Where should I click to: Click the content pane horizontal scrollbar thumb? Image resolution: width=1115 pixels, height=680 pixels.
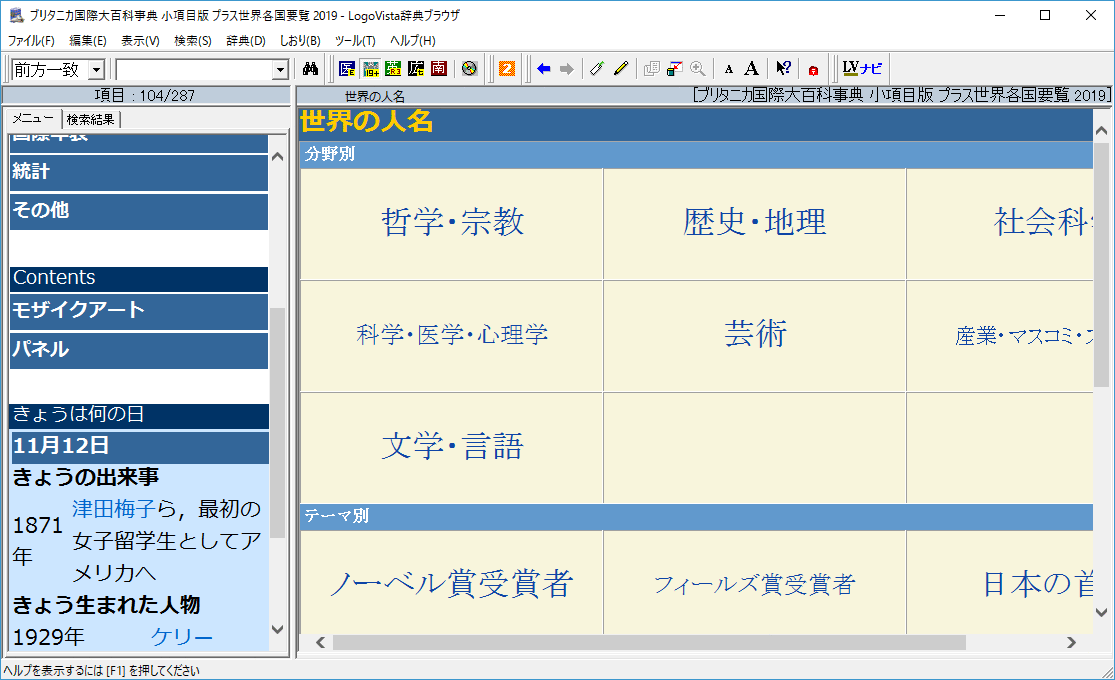(649, 642)
